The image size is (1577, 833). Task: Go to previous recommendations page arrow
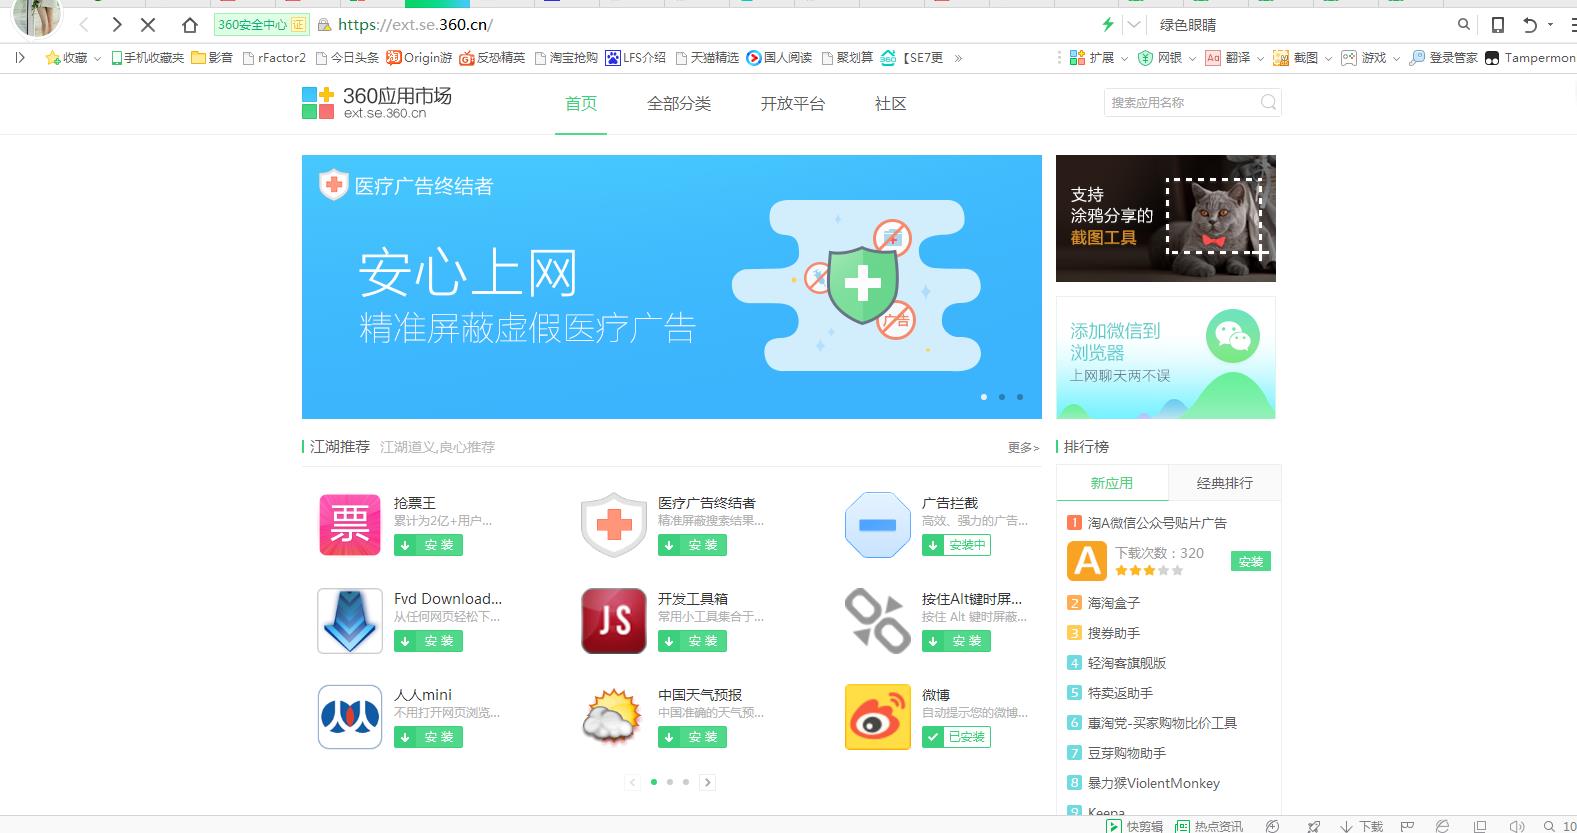pos(632,782)
